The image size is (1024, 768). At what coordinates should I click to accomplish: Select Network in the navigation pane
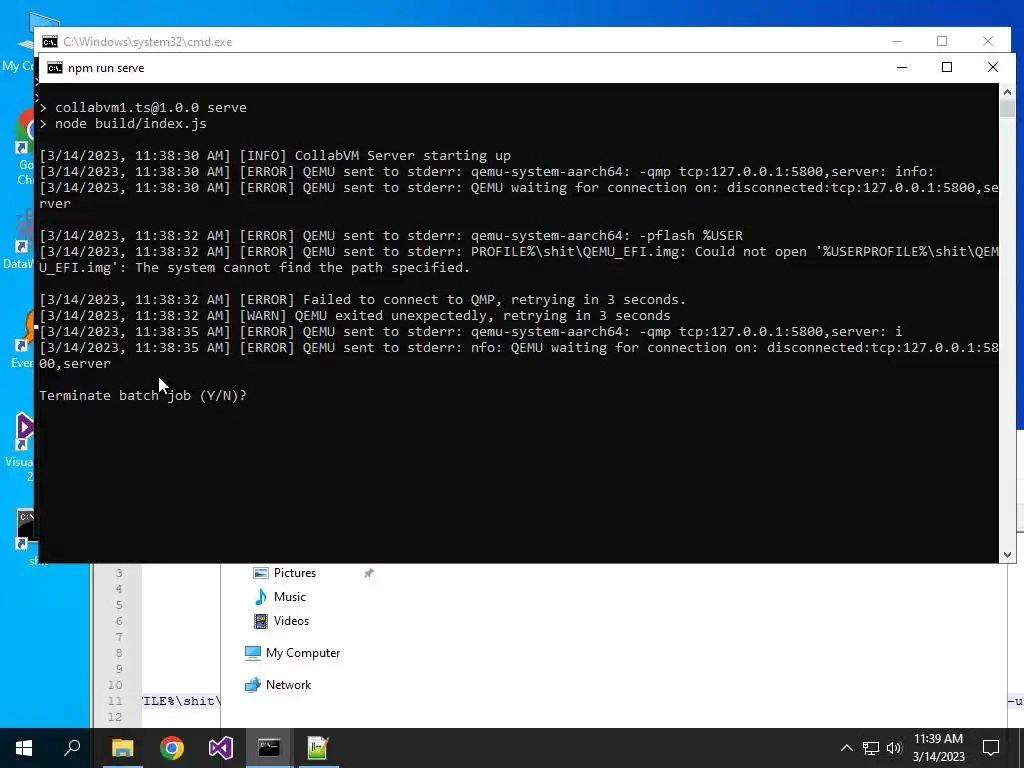(x=289, y=685)
